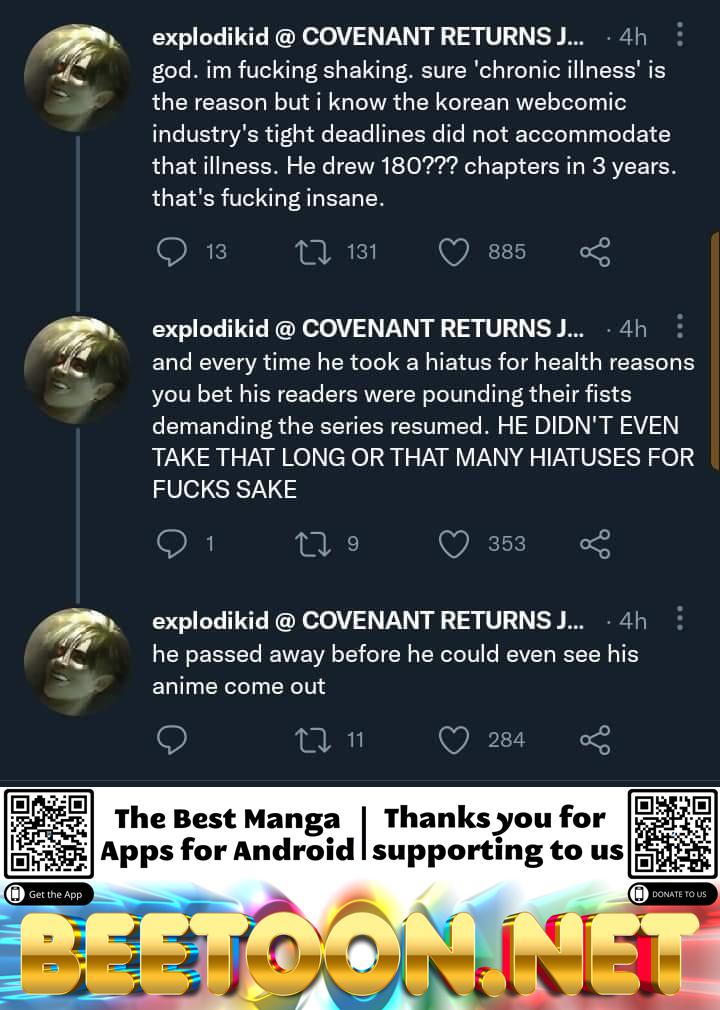The height and width of the screenshot is (1010, 720).
Task: Reply to the tweet about hiatuses
Action: tap(172, 544)
